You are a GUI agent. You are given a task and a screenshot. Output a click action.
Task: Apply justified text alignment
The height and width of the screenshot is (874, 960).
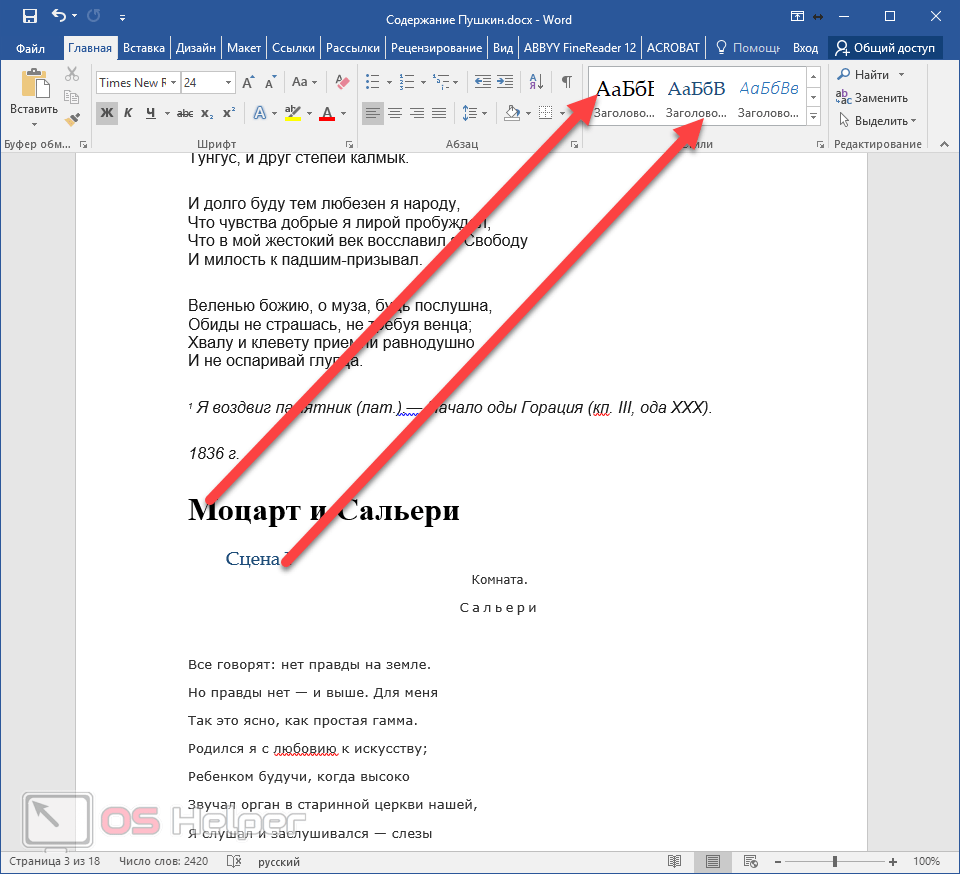coord(439,113)
